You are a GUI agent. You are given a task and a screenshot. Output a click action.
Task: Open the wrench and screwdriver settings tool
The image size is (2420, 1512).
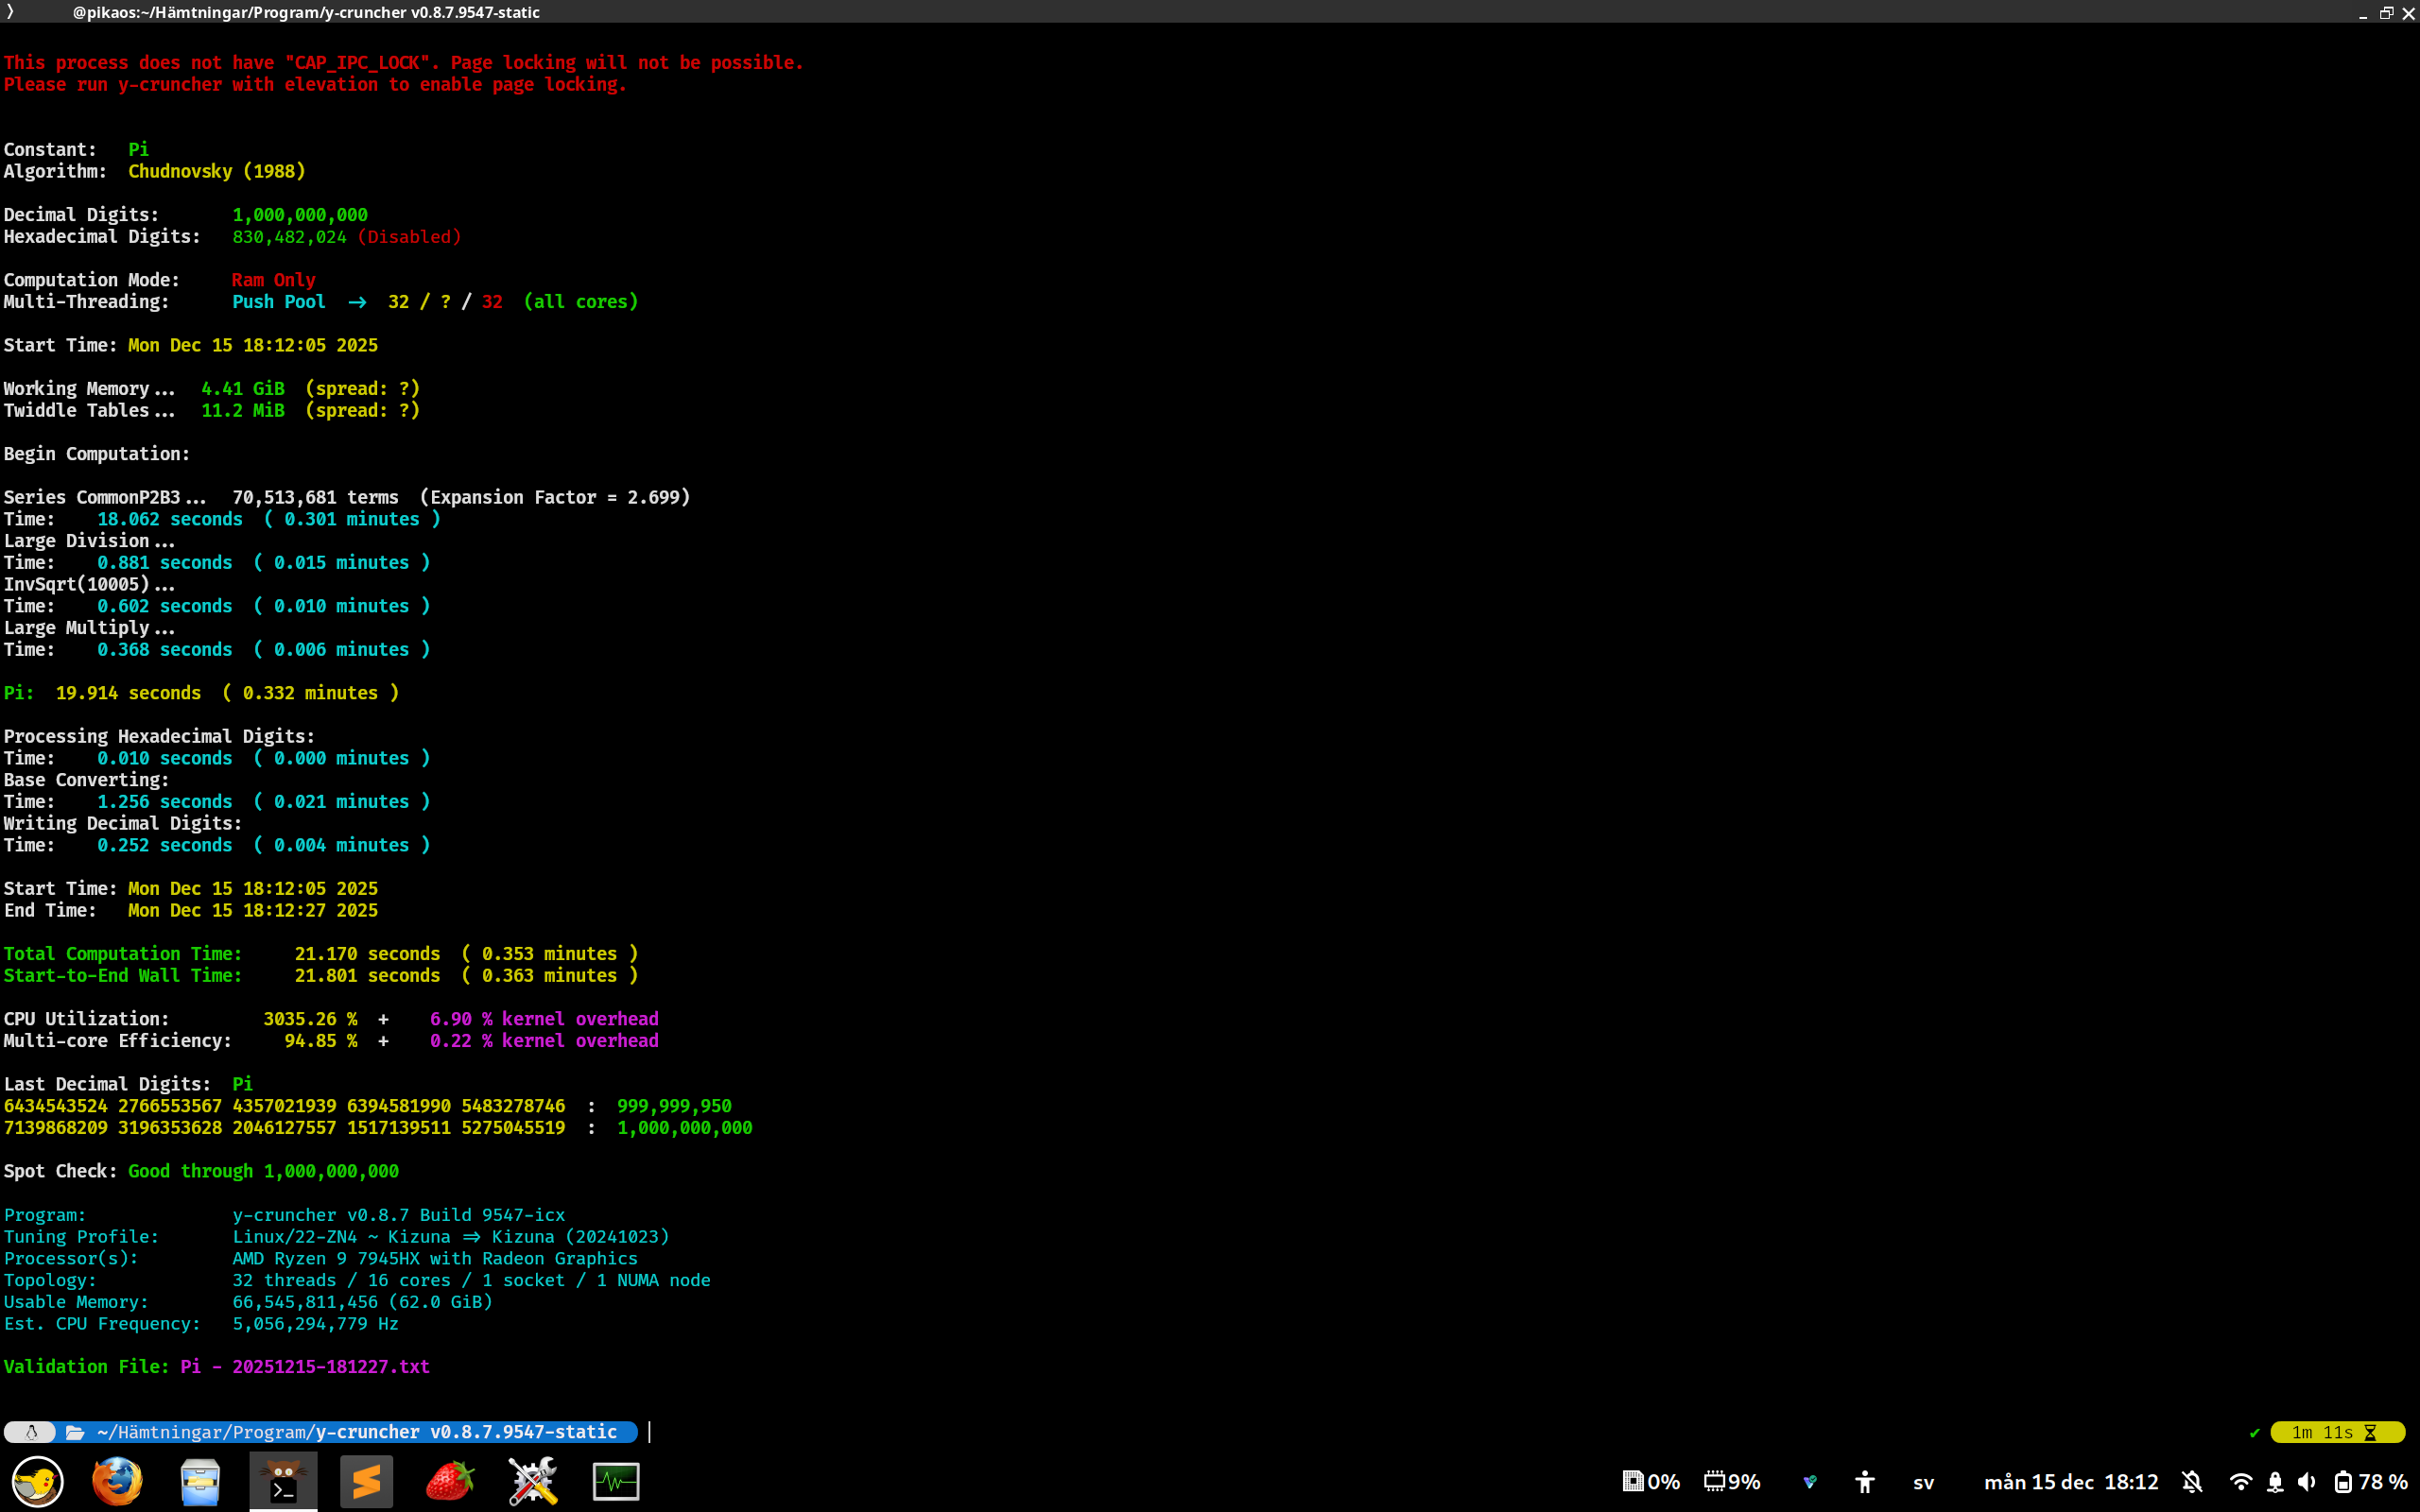coord(532,1481)
